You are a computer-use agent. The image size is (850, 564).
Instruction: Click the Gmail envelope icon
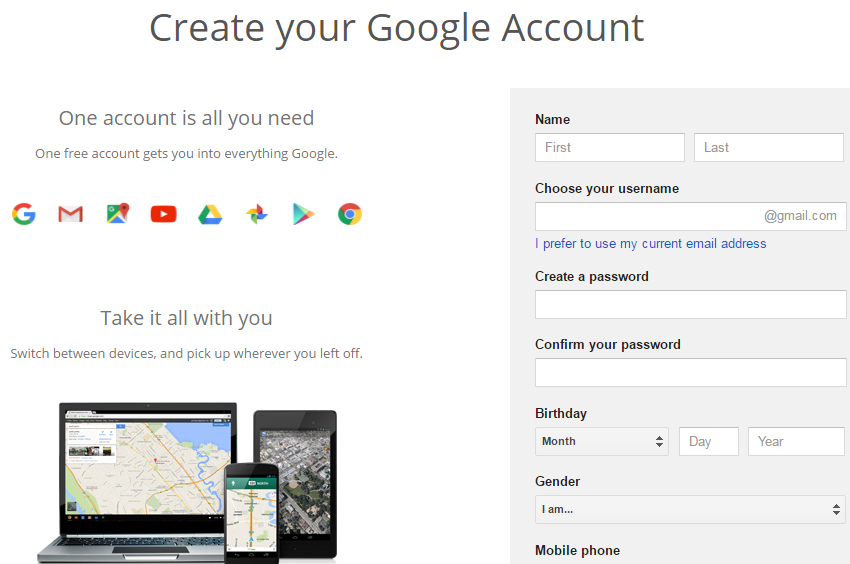[x=70, y=214]
